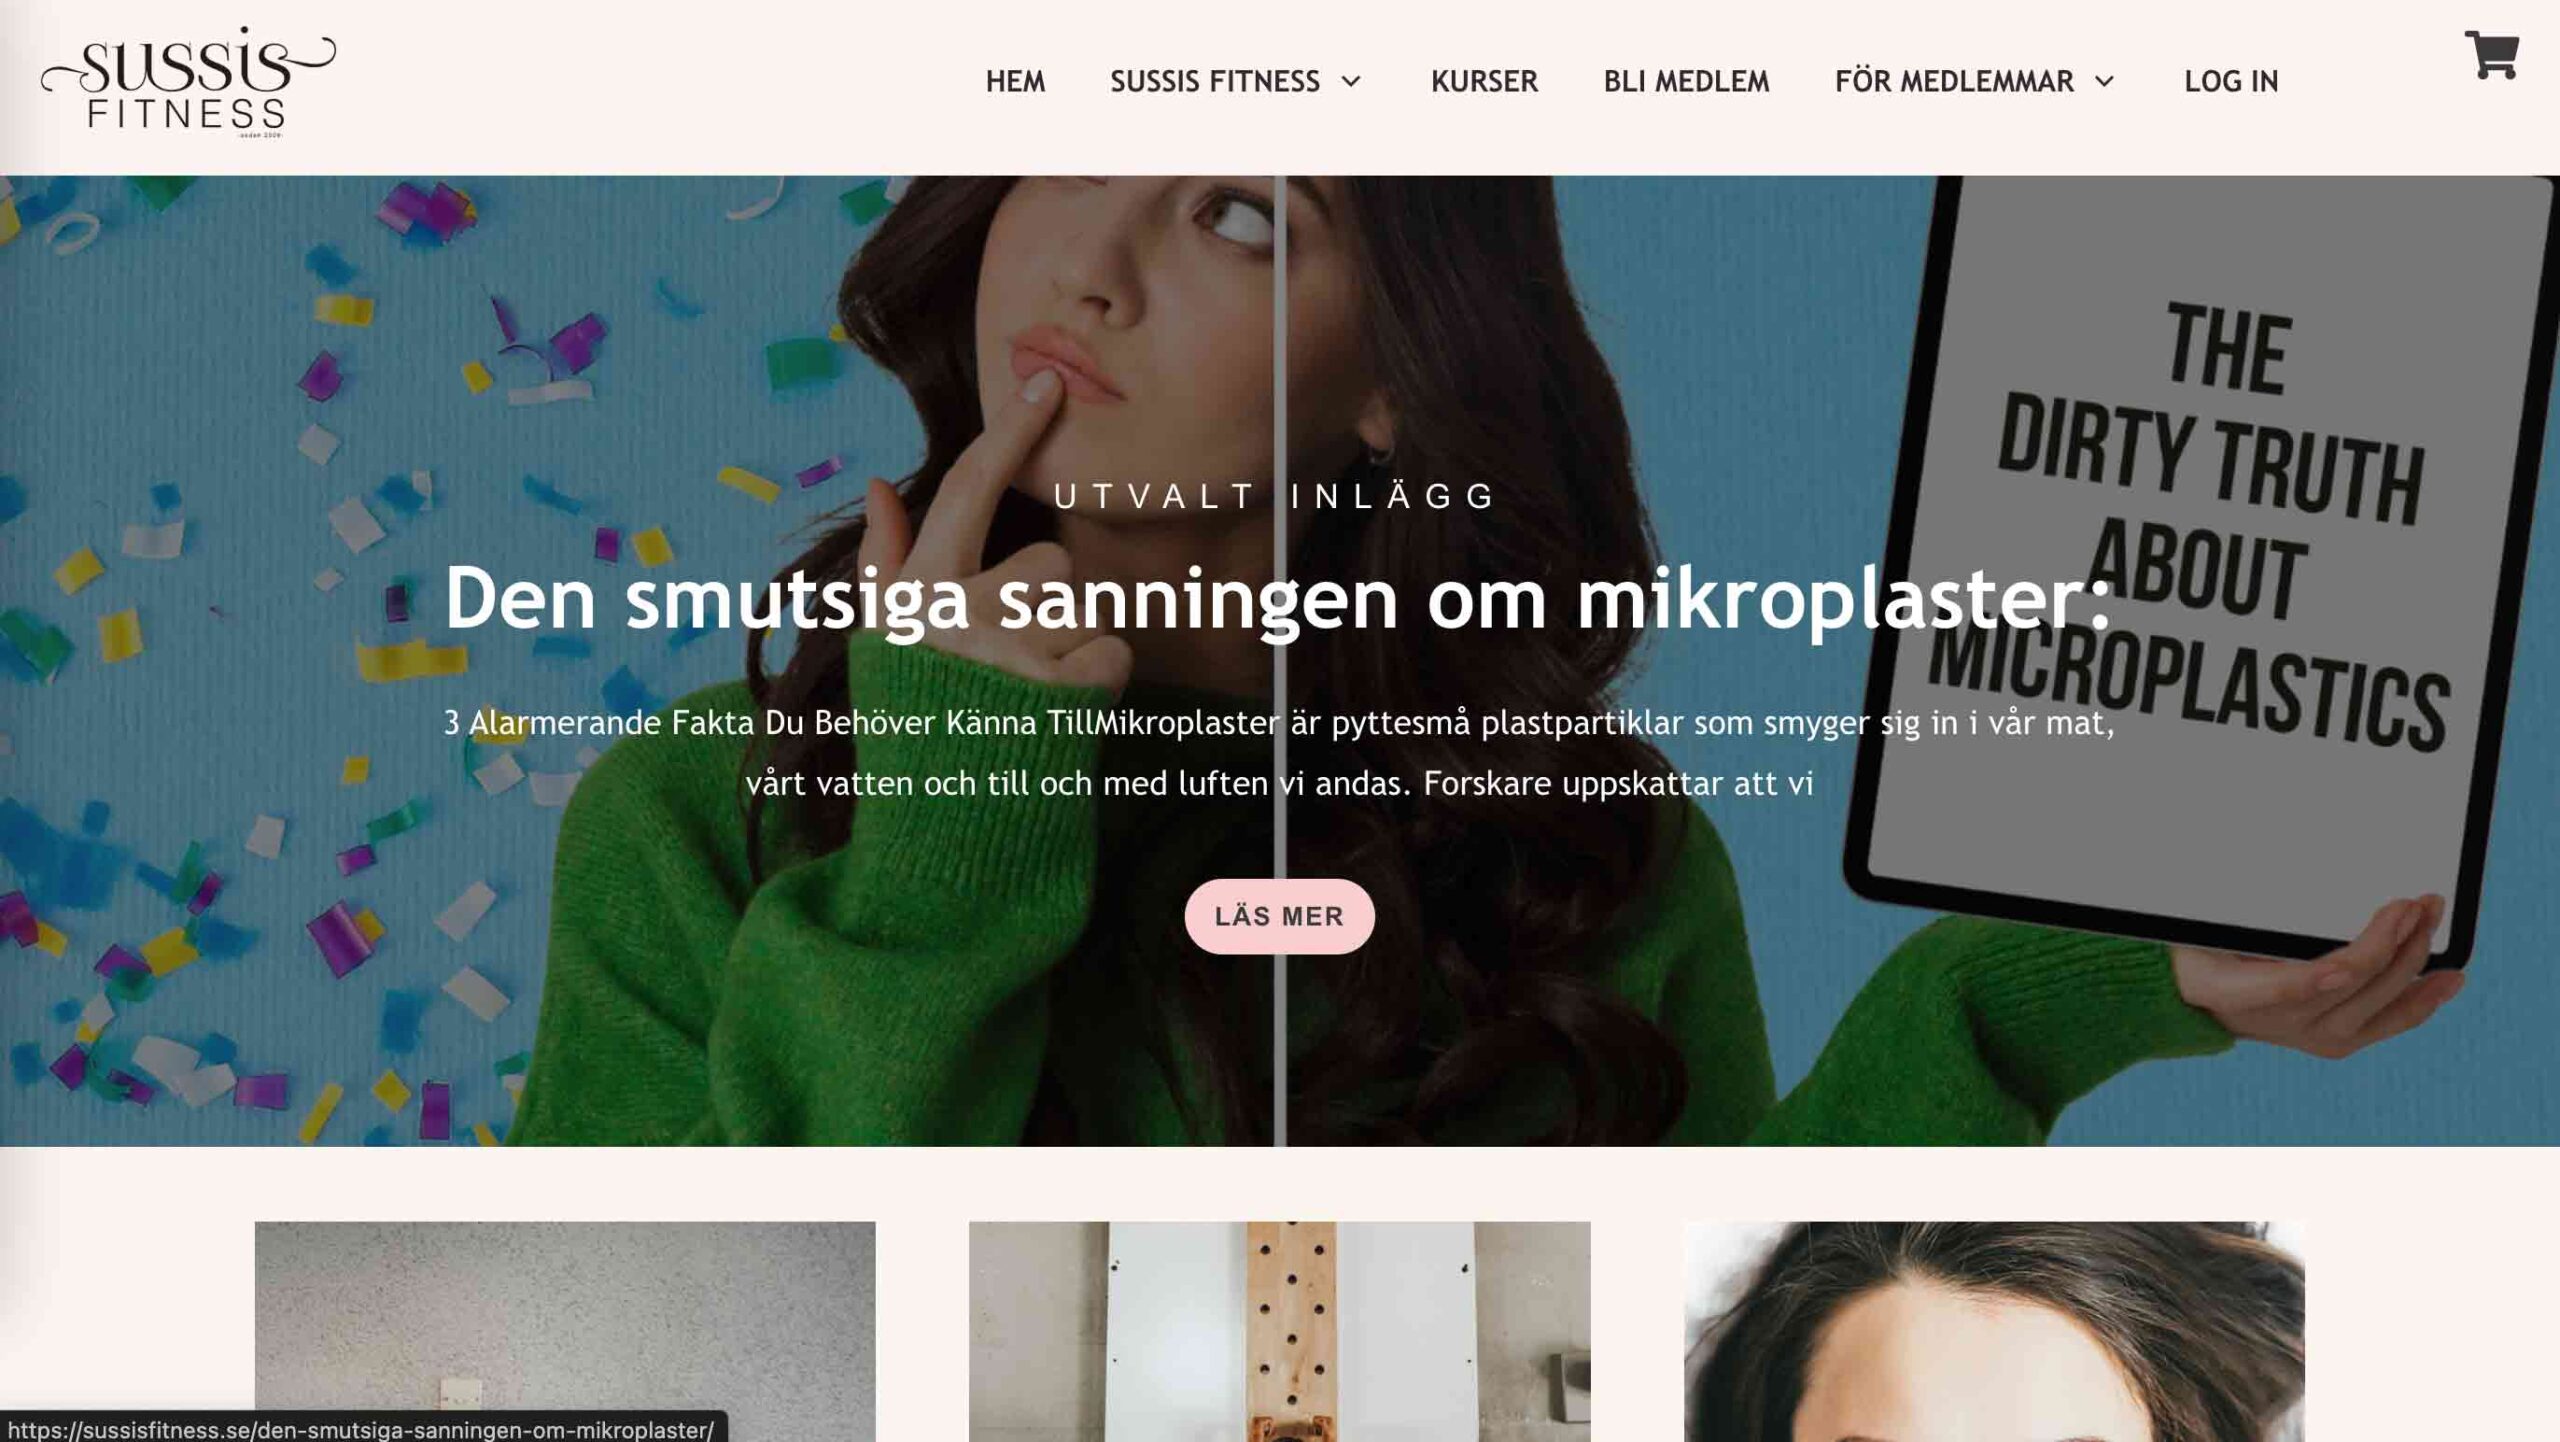The width and height of the screenshot is (2560, 1442).
Task: Click the pink LÄS MER button
Action: click(1279, 916)
